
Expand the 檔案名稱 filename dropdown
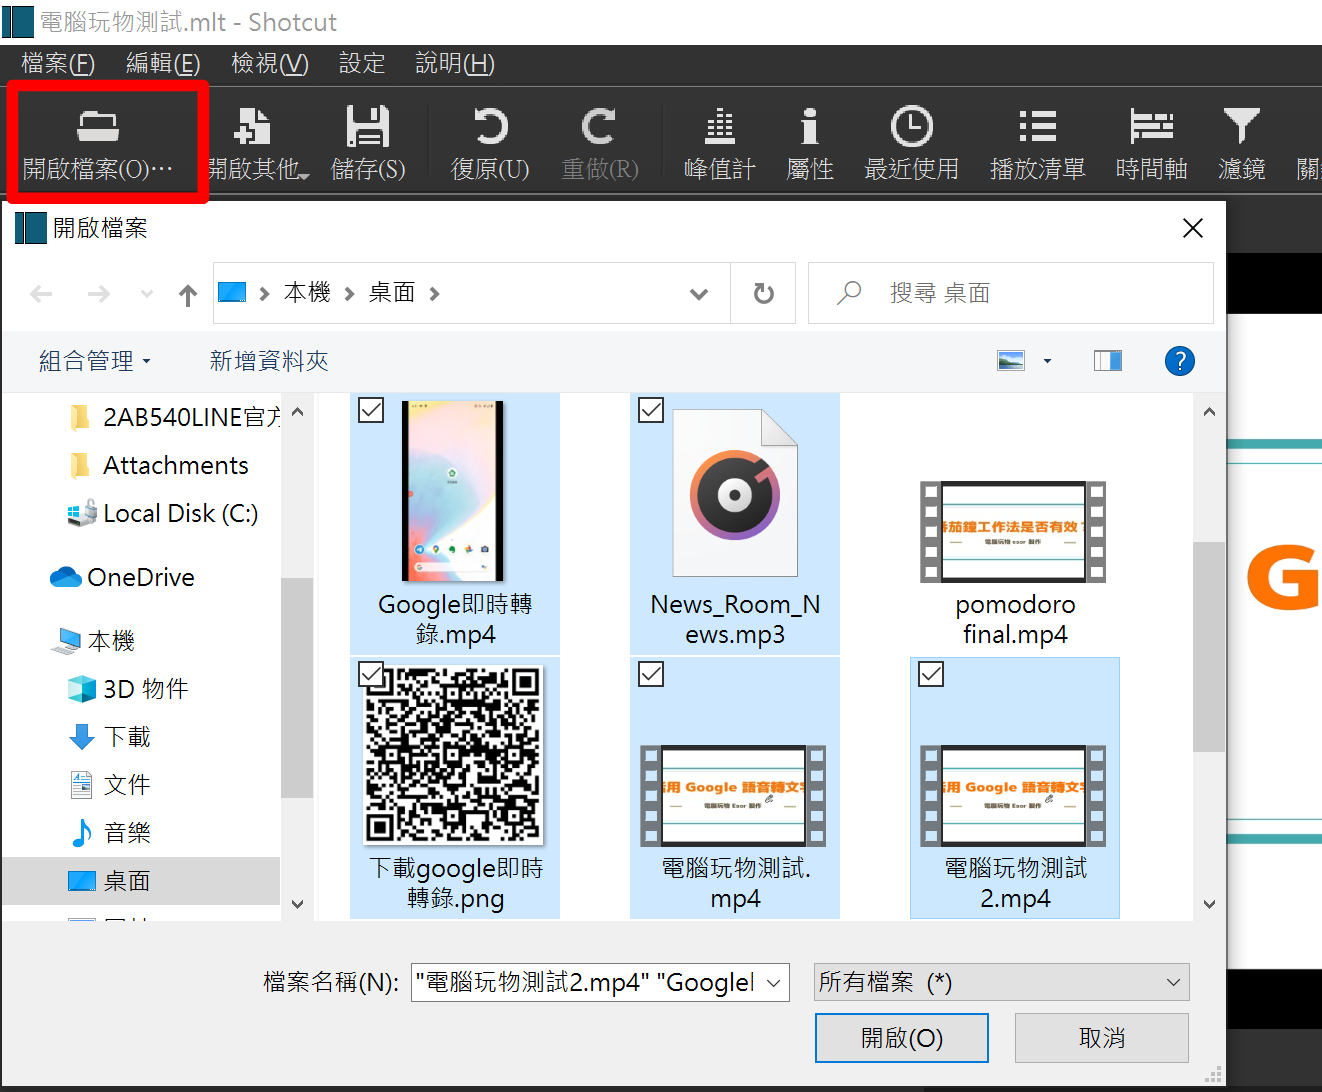coord(773,983)
